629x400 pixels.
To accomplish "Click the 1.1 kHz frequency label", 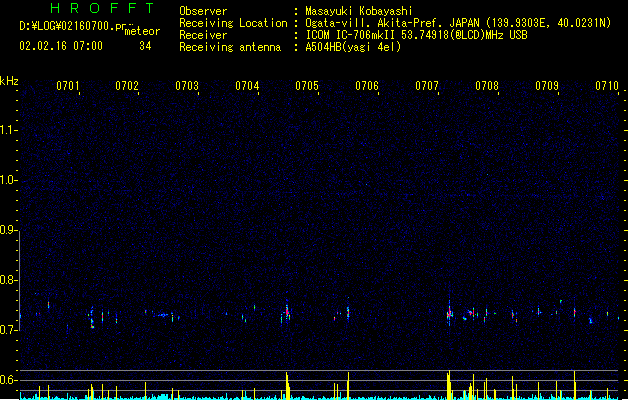I will [x=9, y=130].
